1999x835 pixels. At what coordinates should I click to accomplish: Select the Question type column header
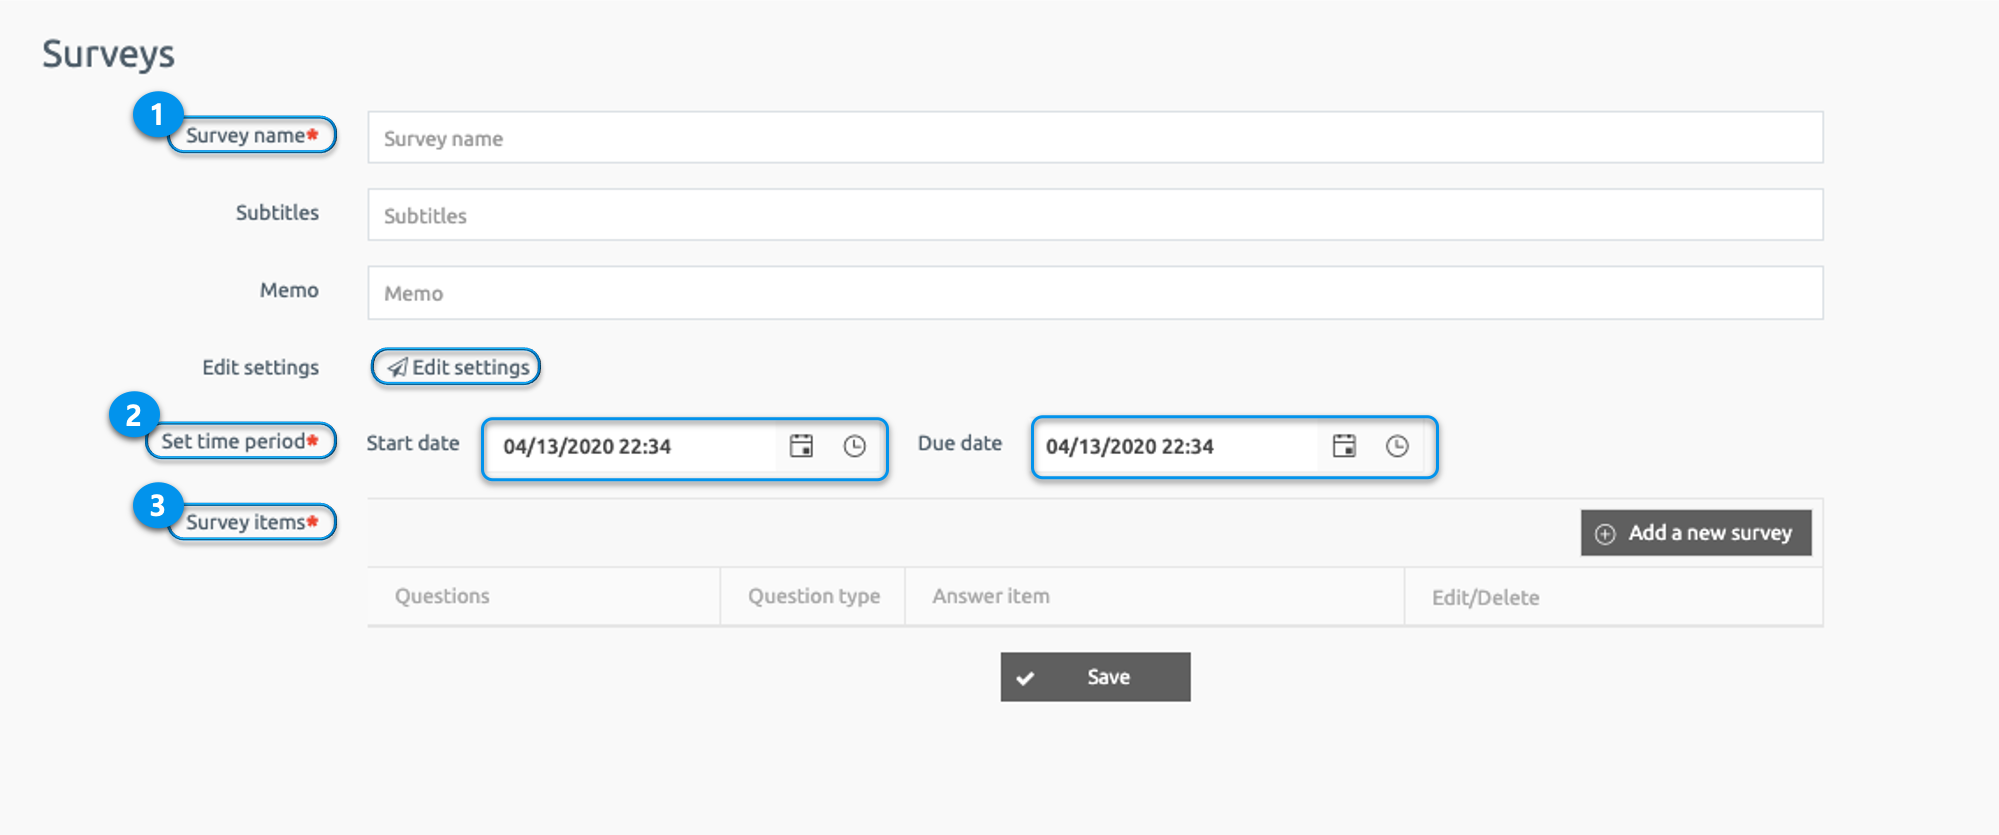tap(814, 596)
